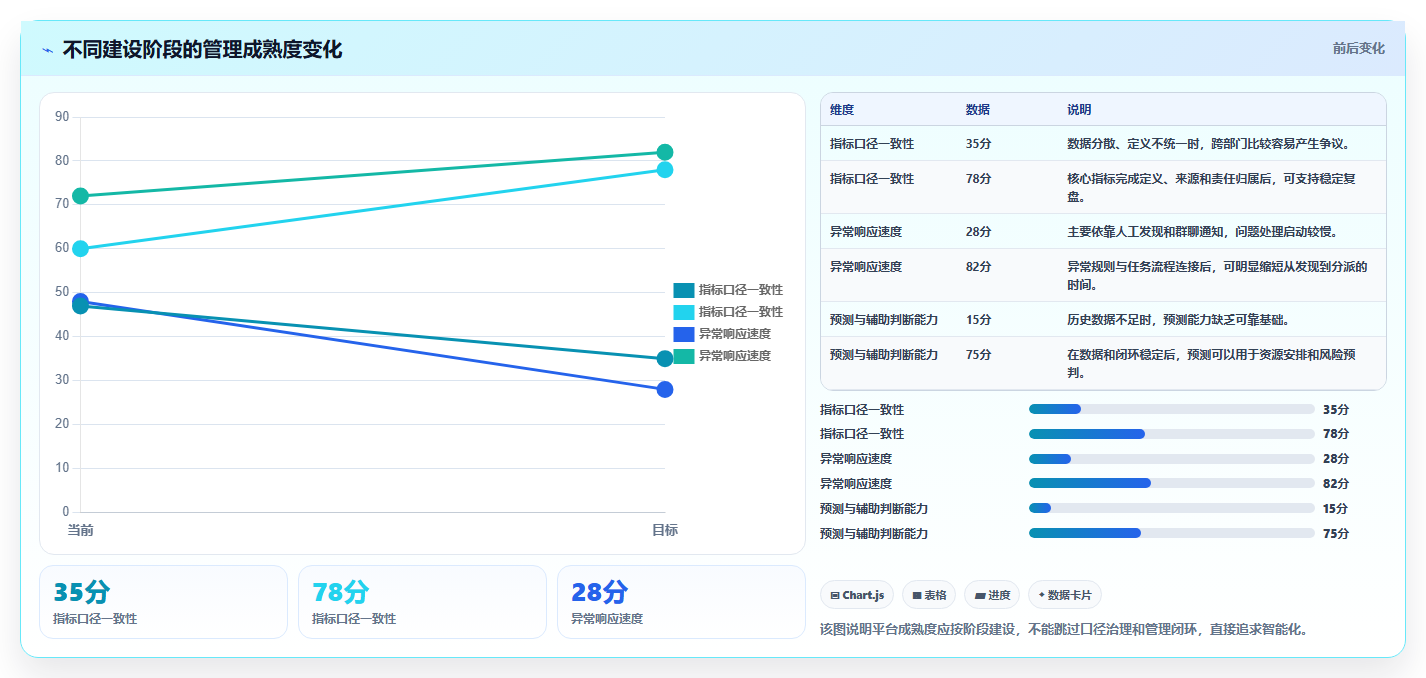Viewport: 1426px width, 678px height.
Task: Open the 78分 指标口径一致性 data card
Action: coord(422,602)
